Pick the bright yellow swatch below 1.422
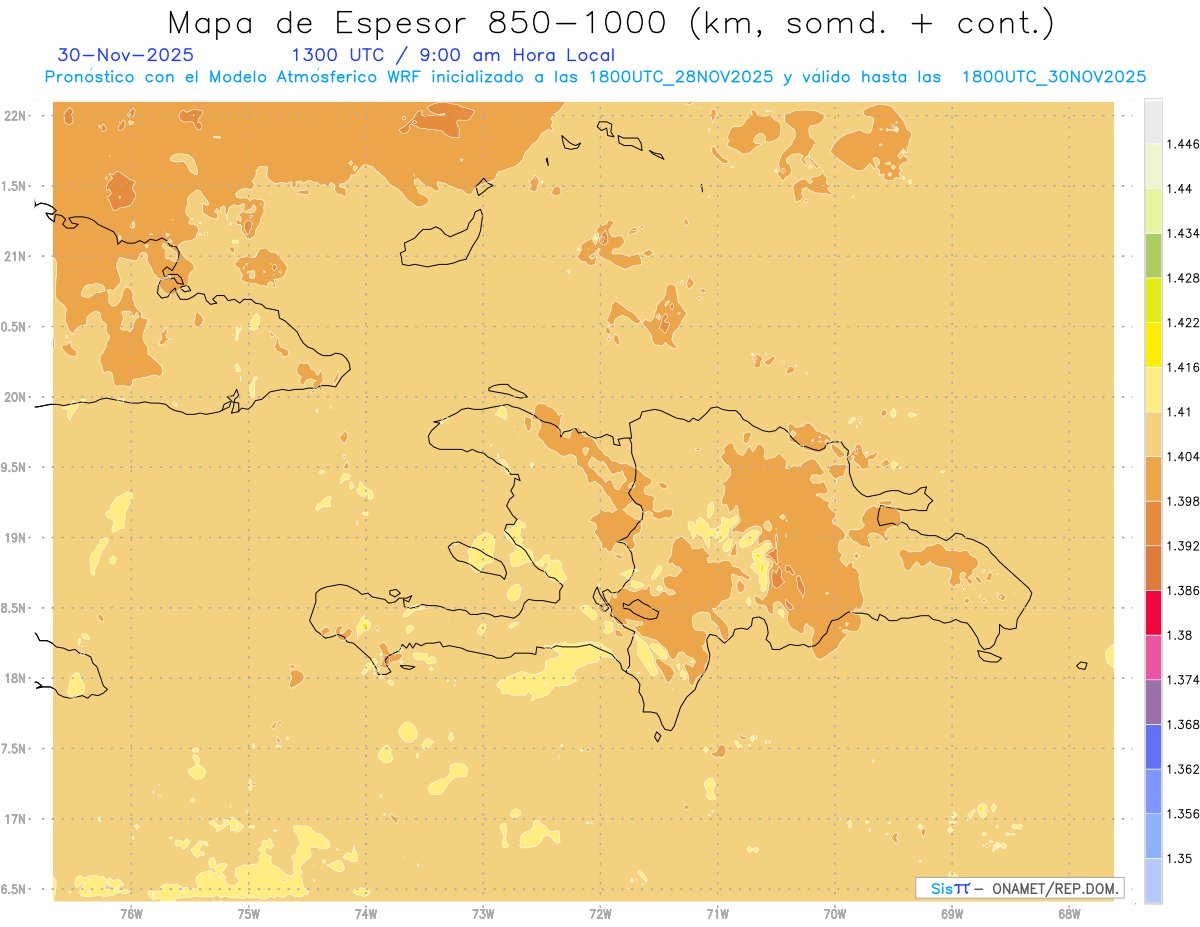 pyautogui.click(x=1153, y=345)
